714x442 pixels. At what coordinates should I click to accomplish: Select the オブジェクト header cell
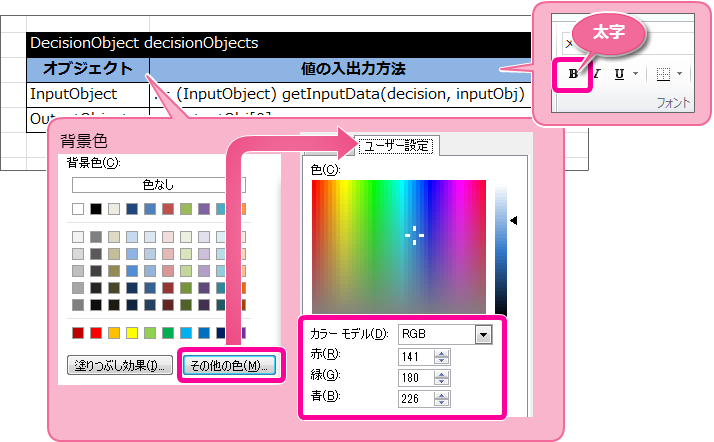(88, 69)
